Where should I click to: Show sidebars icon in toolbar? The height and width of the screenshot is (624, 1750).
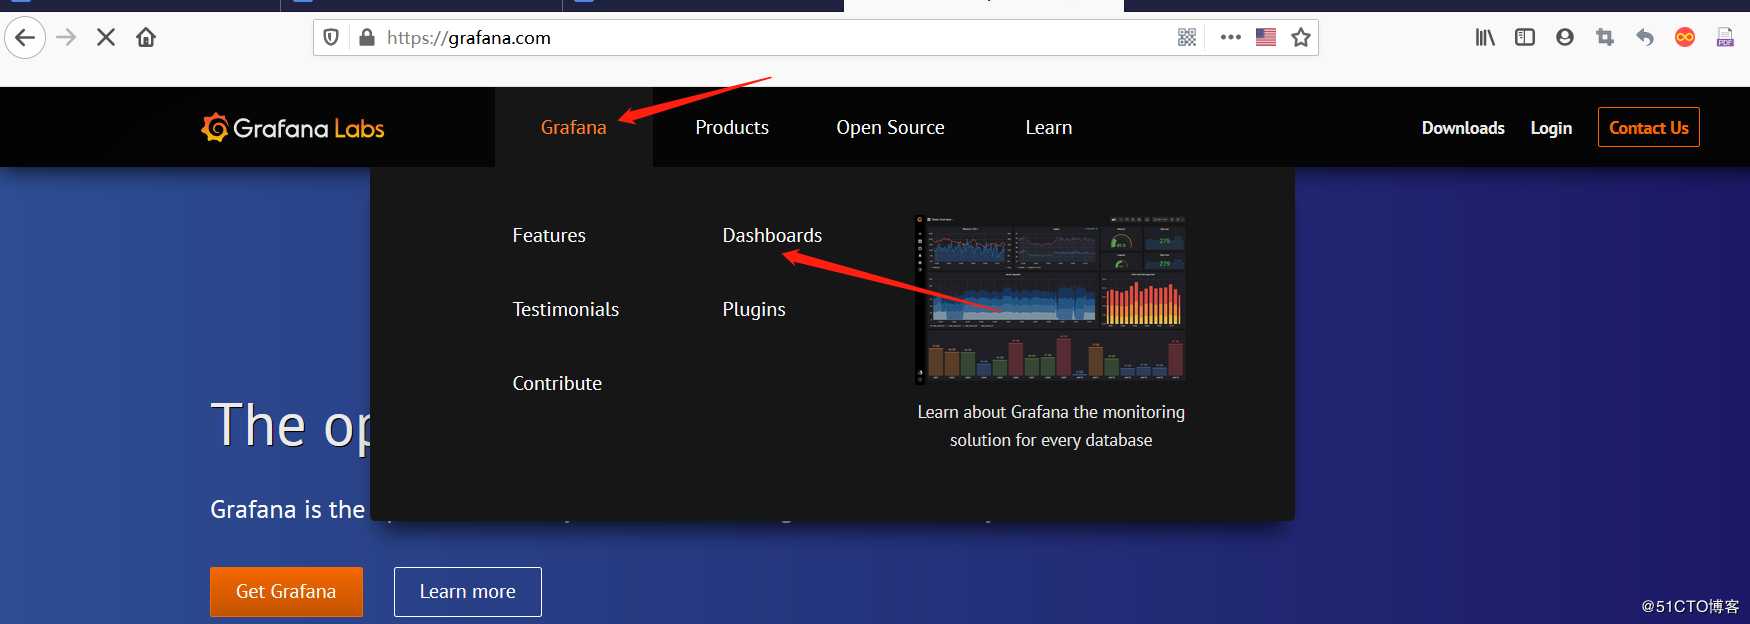point(1525,38)
